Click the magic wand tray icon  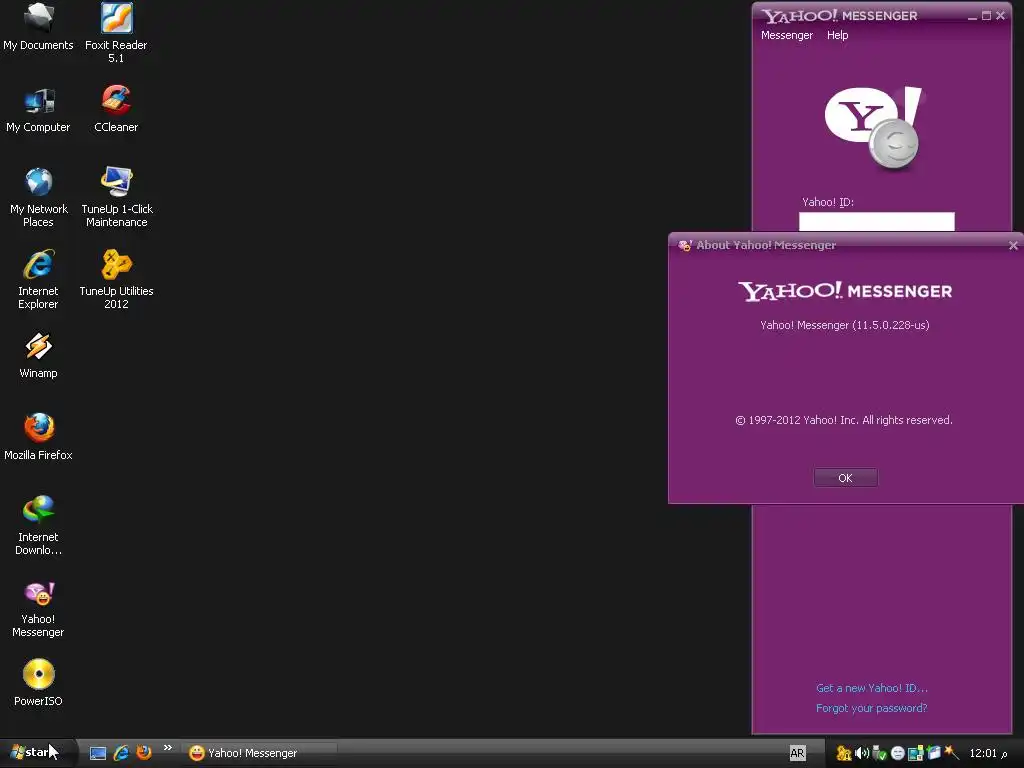point(952,753)
